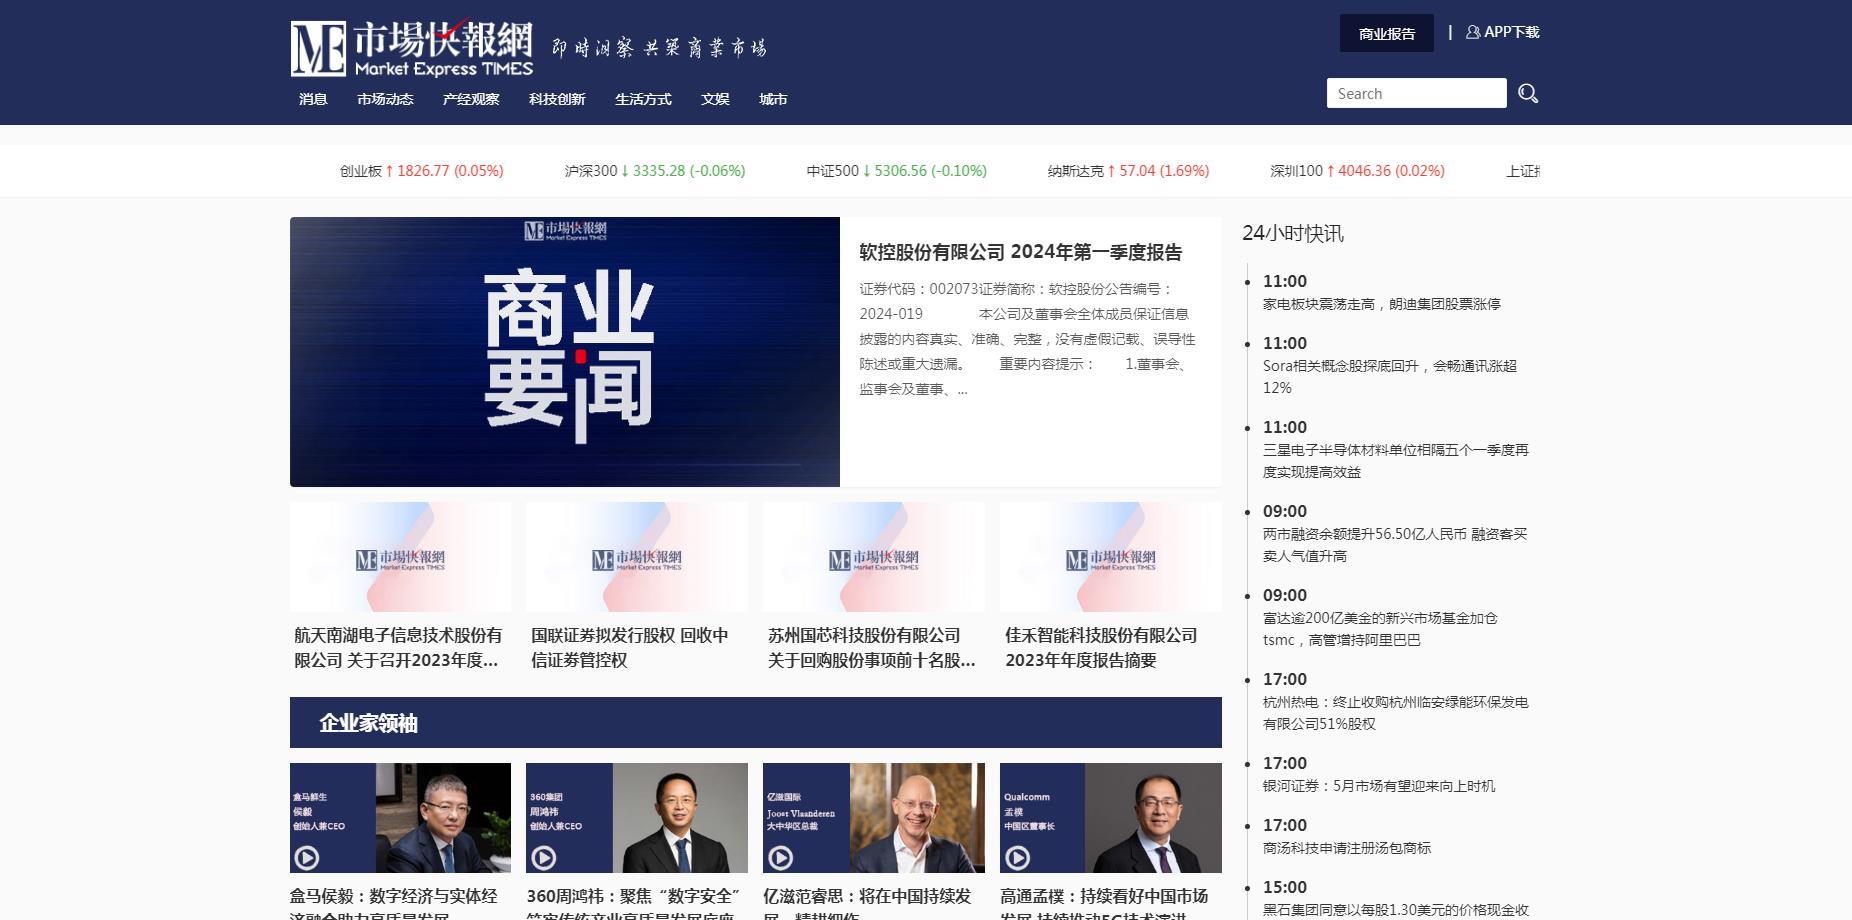This screenshot has width=1852, height=920.
Task: Click the 中证500 5306.56 ticker entry
Action: (896, 171)
